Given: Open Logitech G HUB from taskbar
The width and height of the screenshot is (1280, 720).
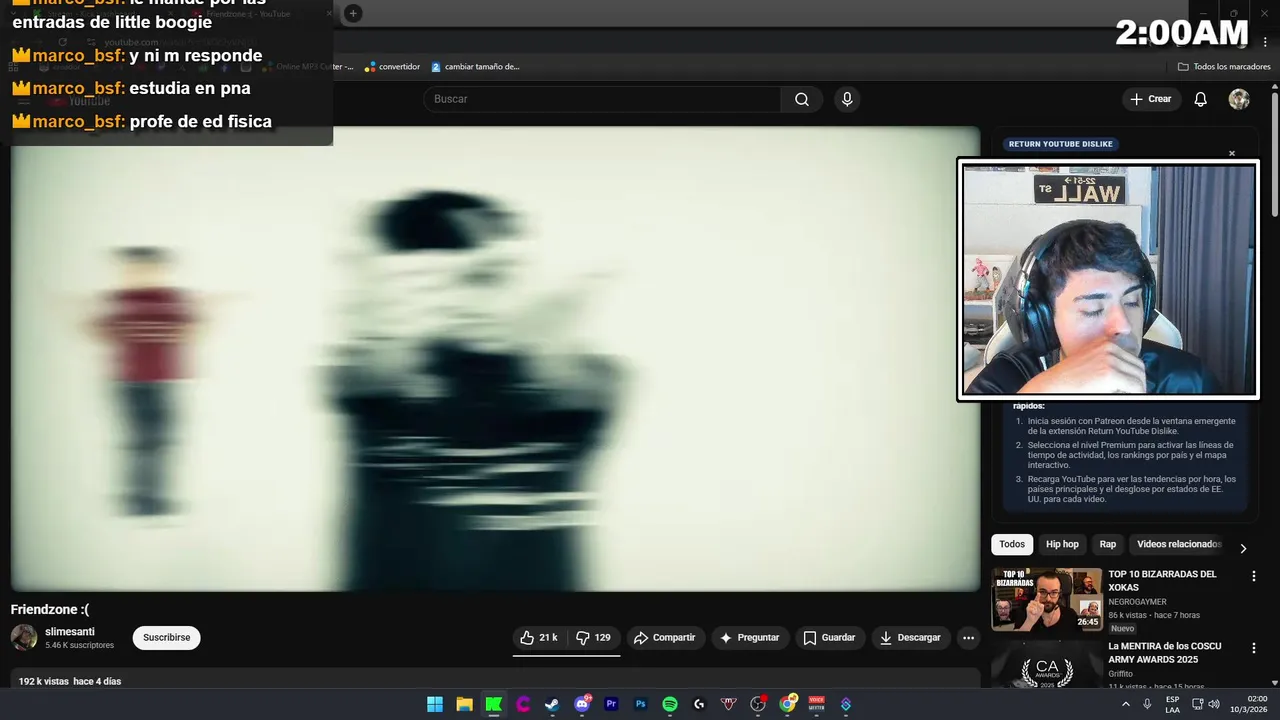Looking at the screenshot, I should pyautogui.click(x=699, y=704).
